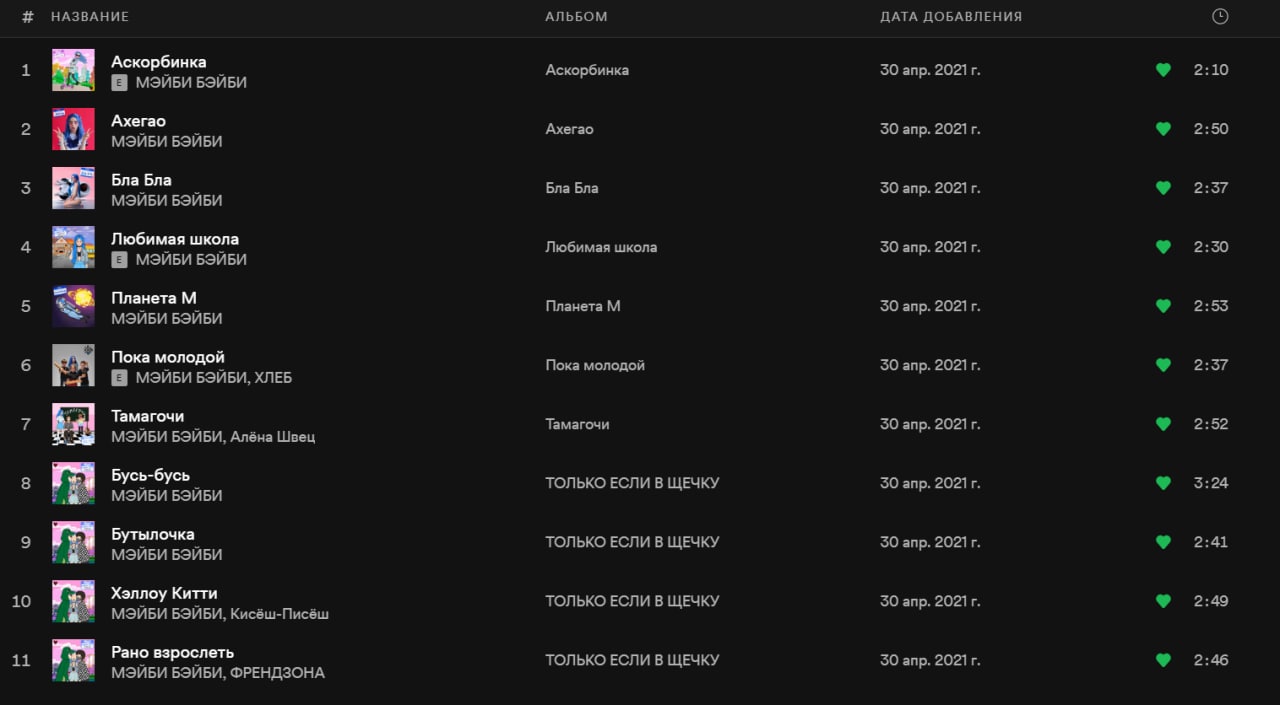Screen dimensions: 1280x705
Task: Sort by the НАЗВАНИЕ column header
Action: click(x=90, y=17)
